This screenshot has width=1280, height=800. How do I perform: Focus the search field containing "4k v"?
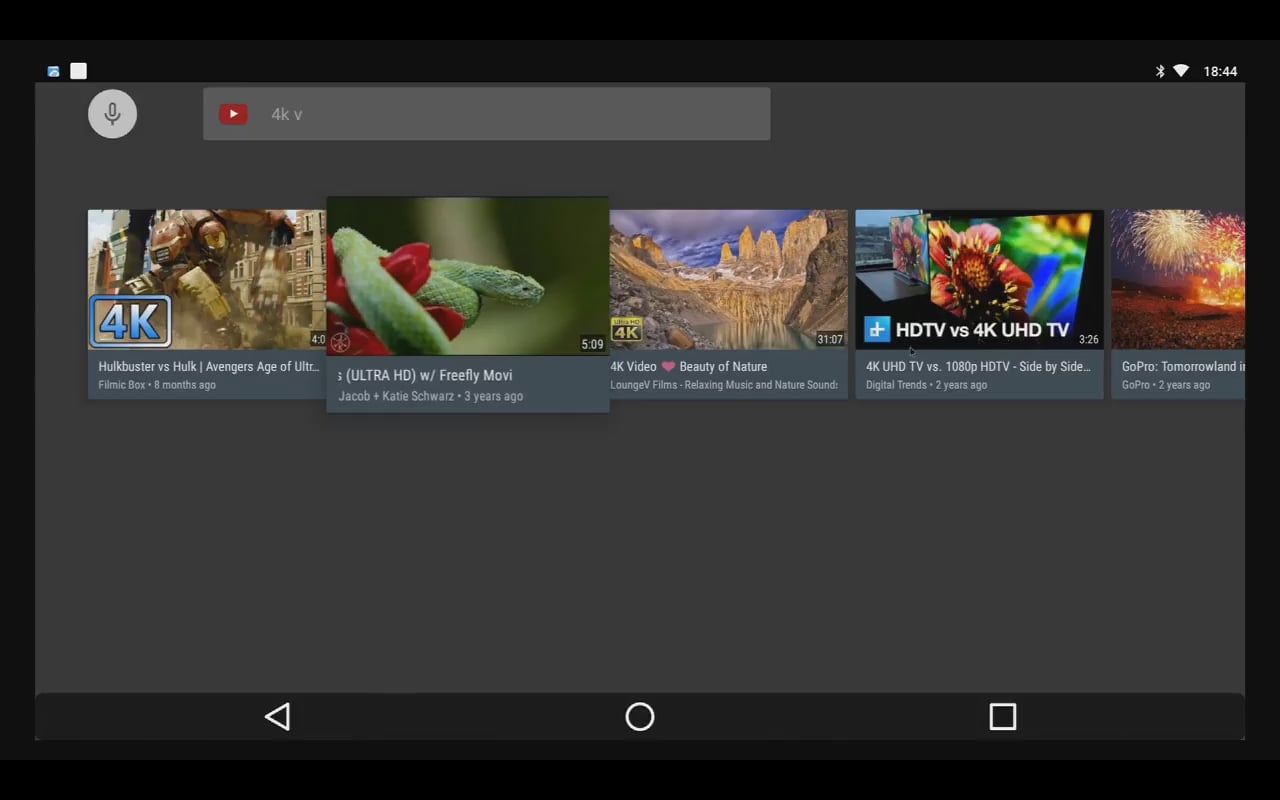point(486,114)
